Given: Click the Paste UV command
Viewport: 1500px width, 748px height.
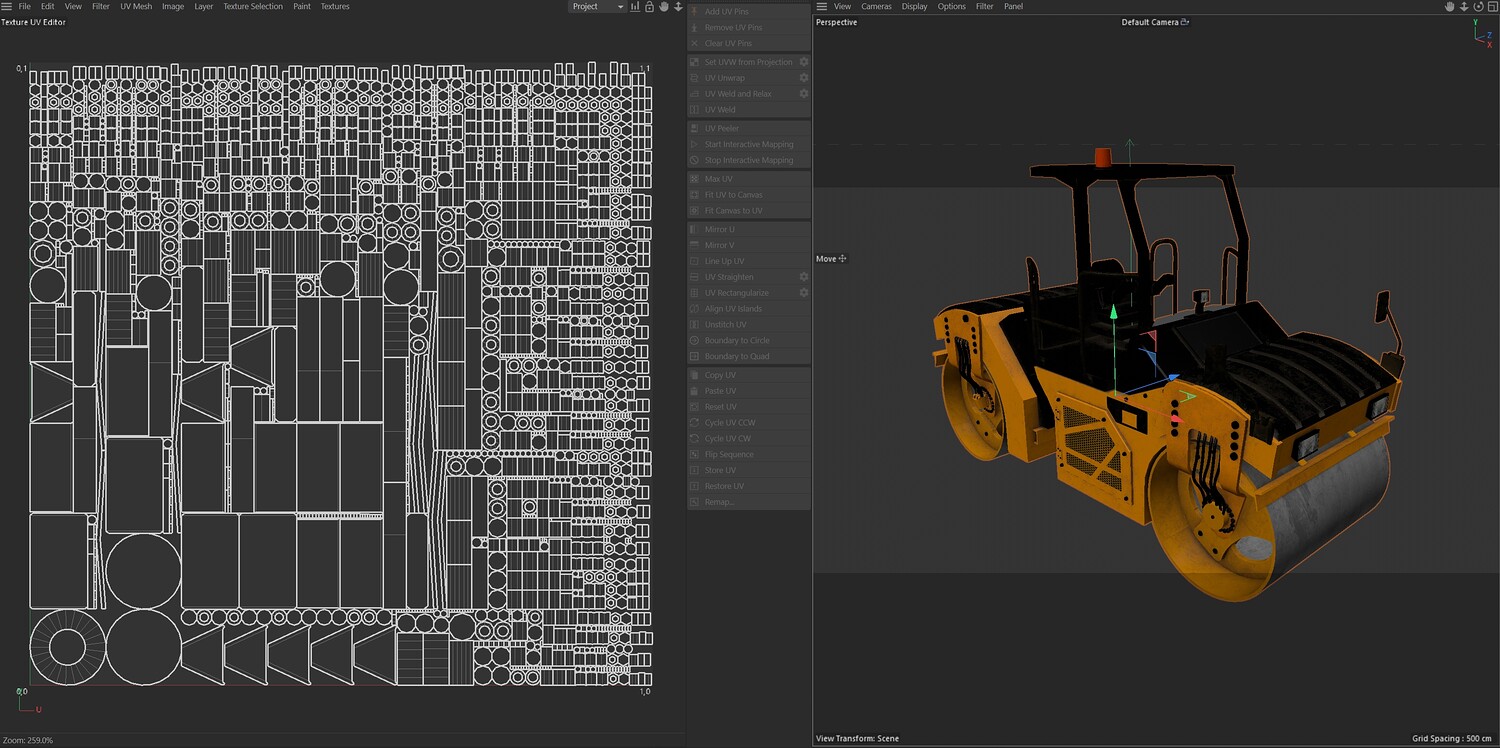Looking at the screenshot, I should coord(749,391).
